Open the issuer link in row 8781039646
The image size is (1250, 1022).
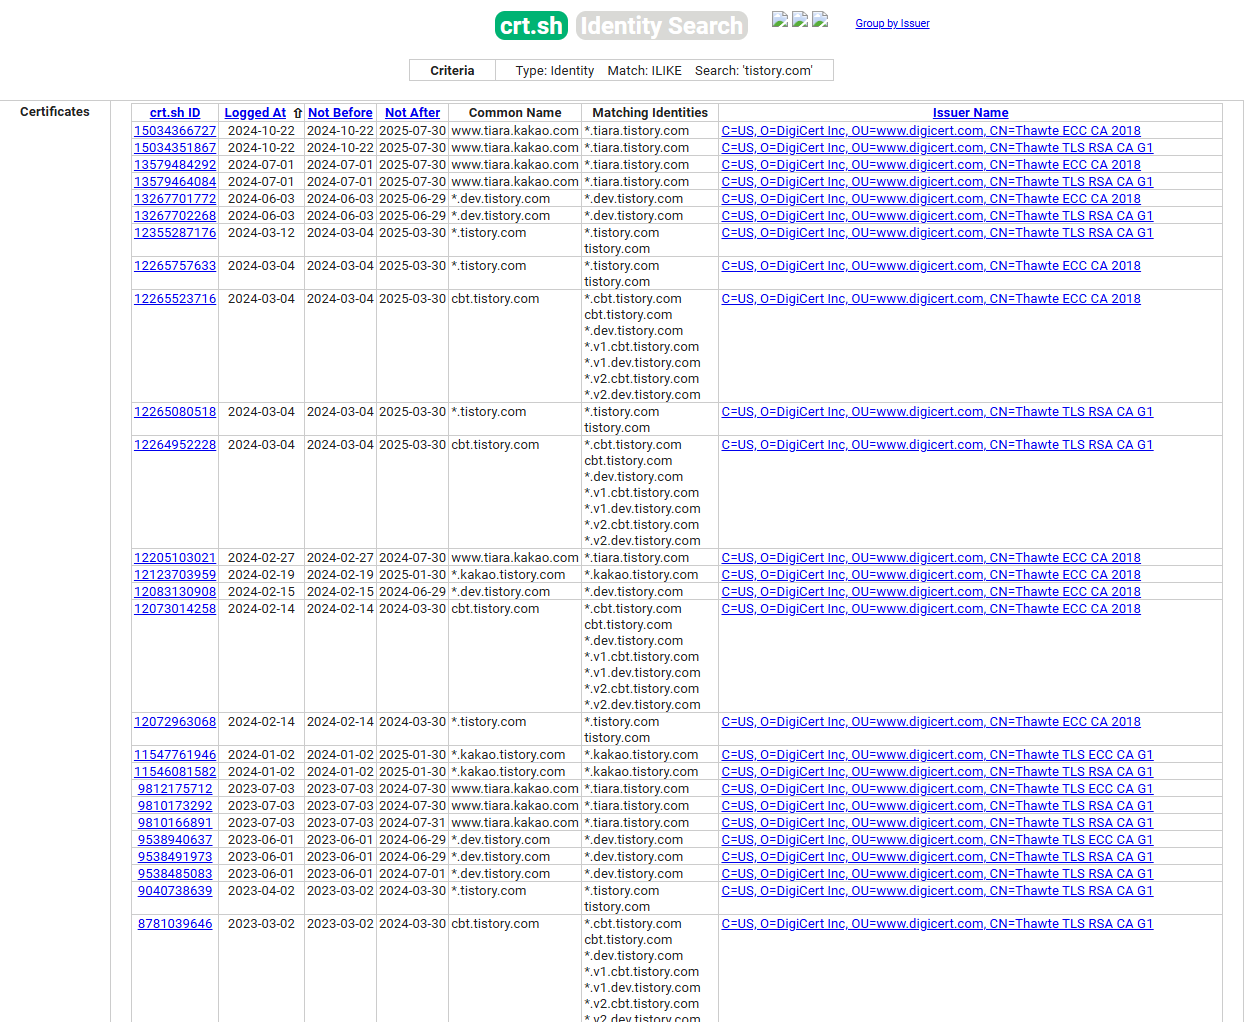[937, 924]
